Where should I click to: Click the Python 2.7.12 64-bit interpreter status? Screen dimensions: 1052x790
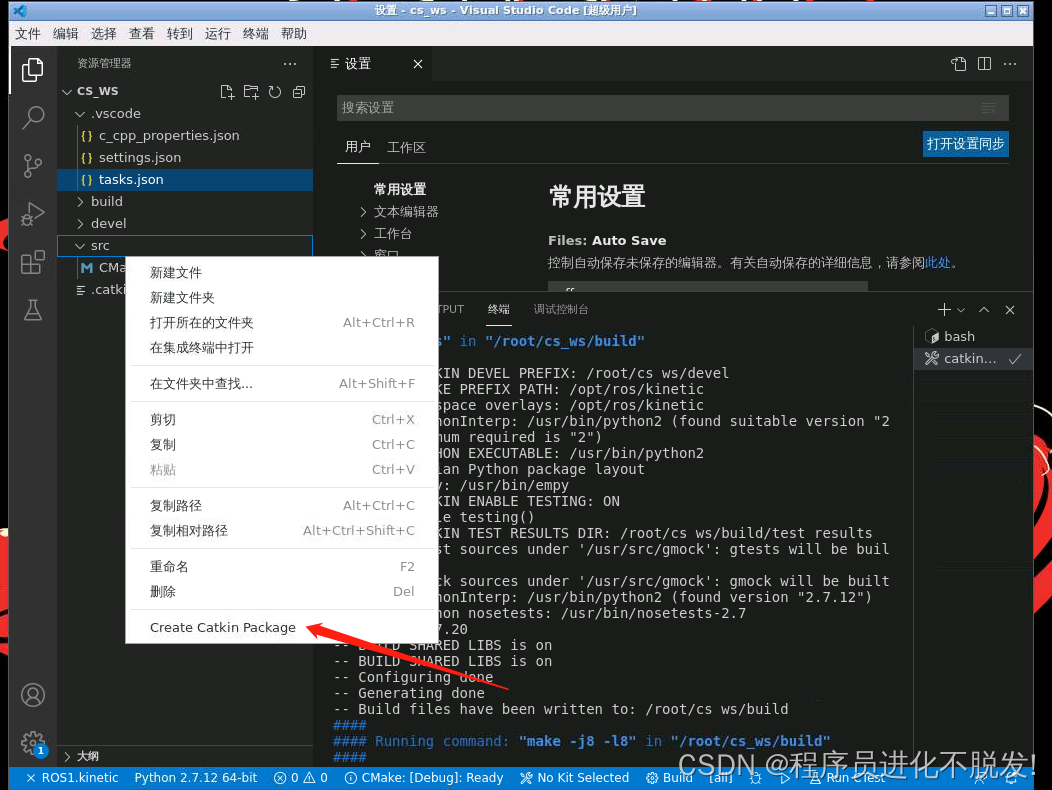pos(195,777)
